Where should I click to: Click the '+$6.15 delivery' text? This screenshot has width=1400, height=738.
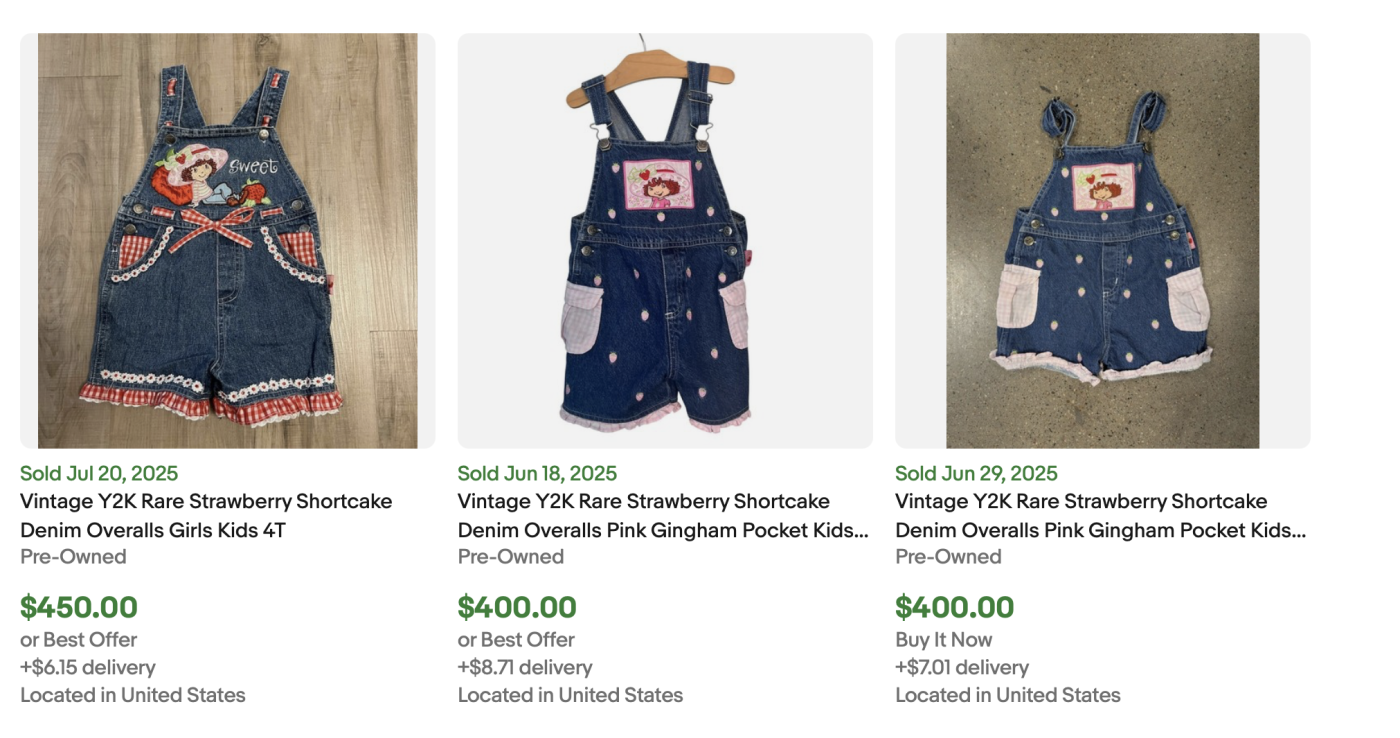(88, 667)
